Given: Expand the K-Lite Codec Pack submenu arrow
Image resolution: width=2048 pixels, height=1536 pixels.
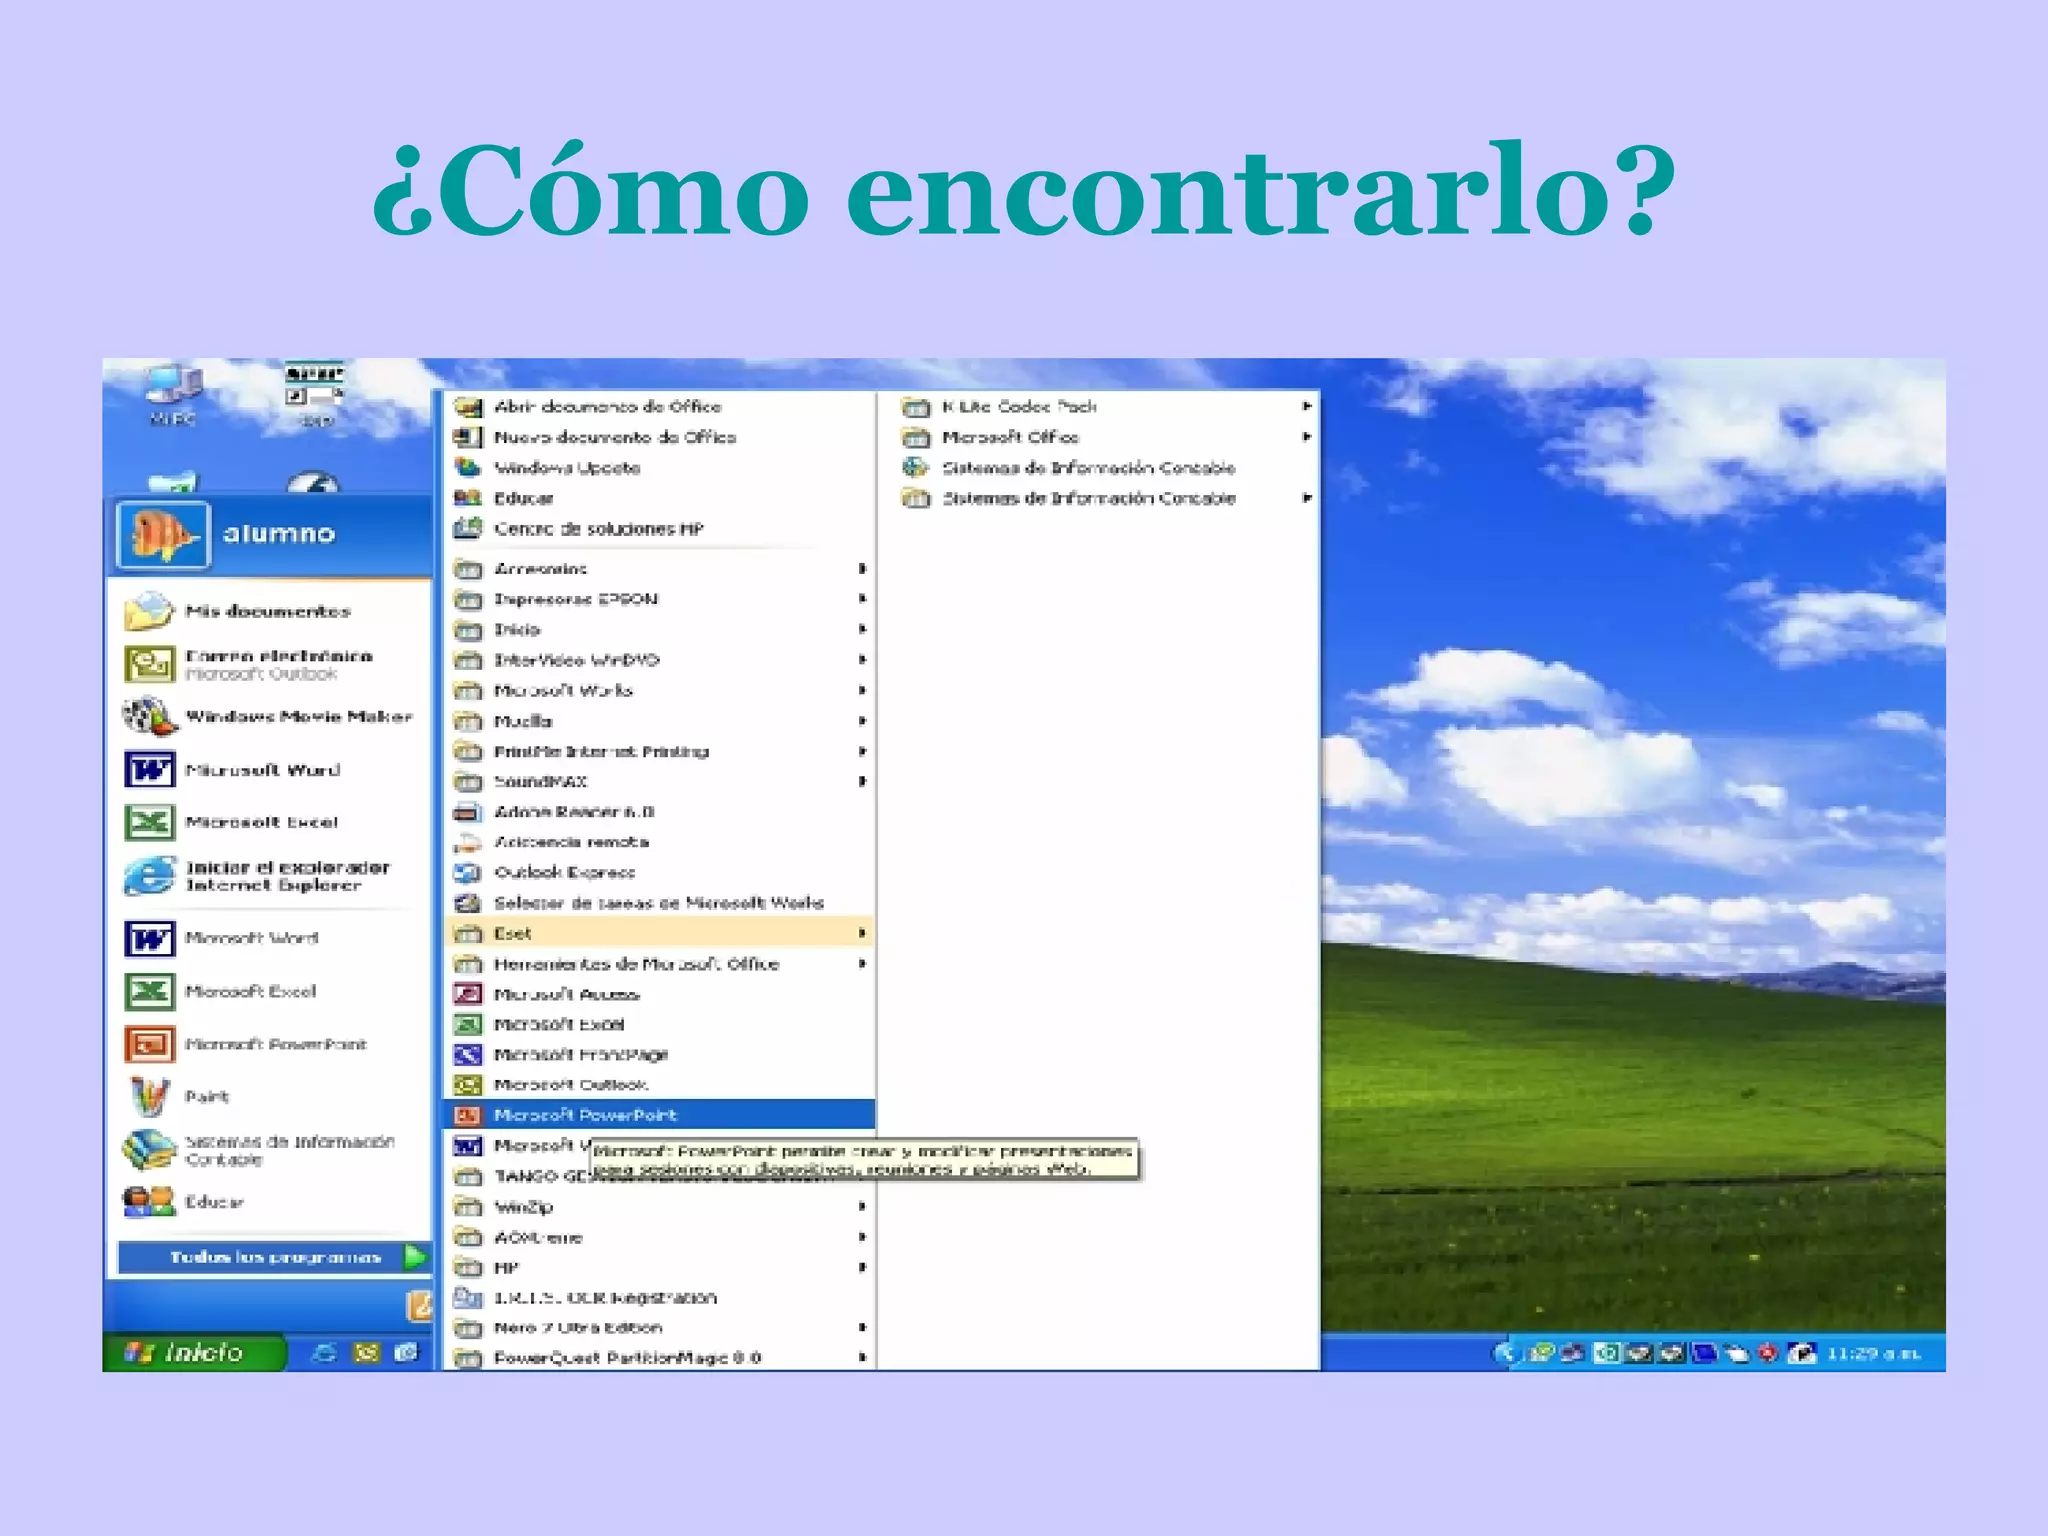Looking at the screenshot, I should click(1306, 406).
